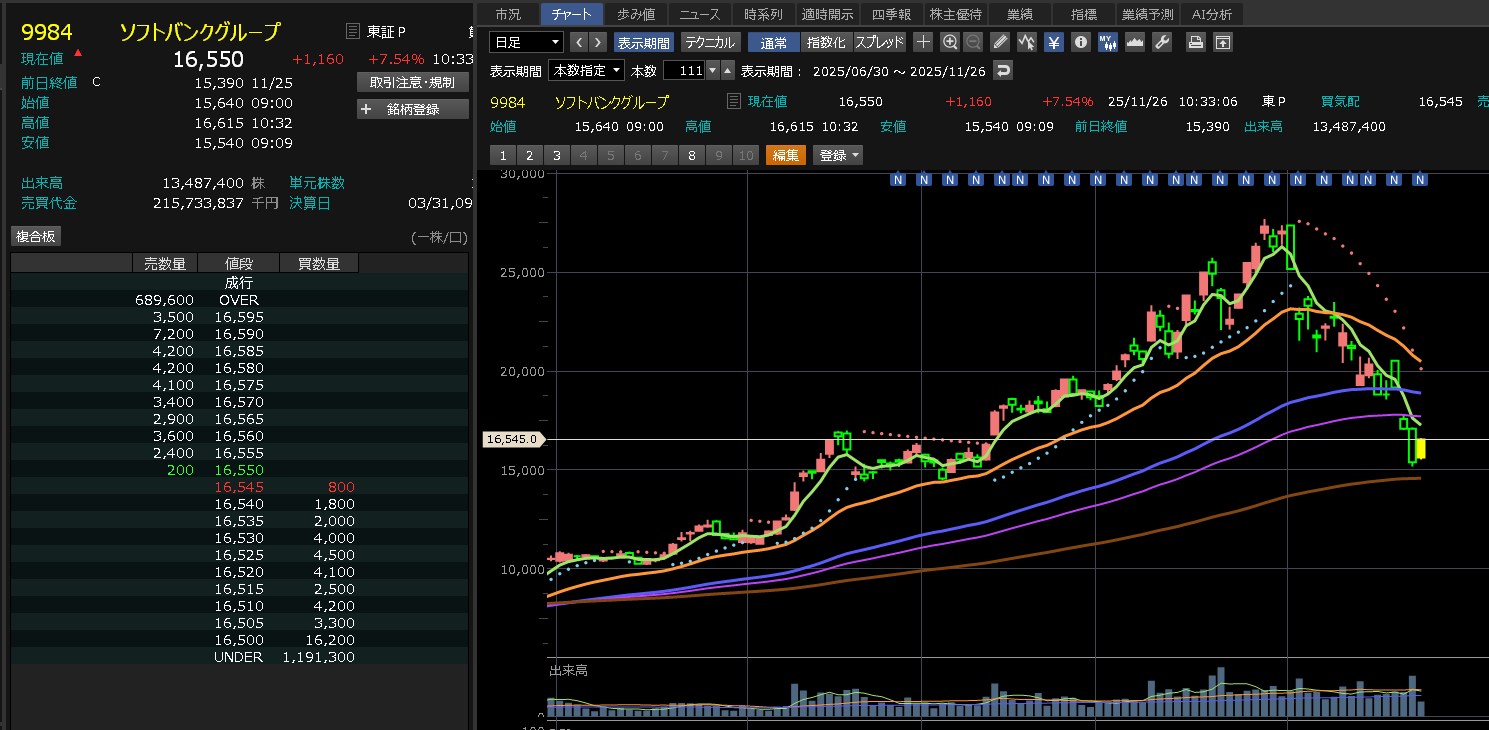Zoom in the chart with magnifier plus
This screenshot has width=1489, height=730.
(949, 42)
